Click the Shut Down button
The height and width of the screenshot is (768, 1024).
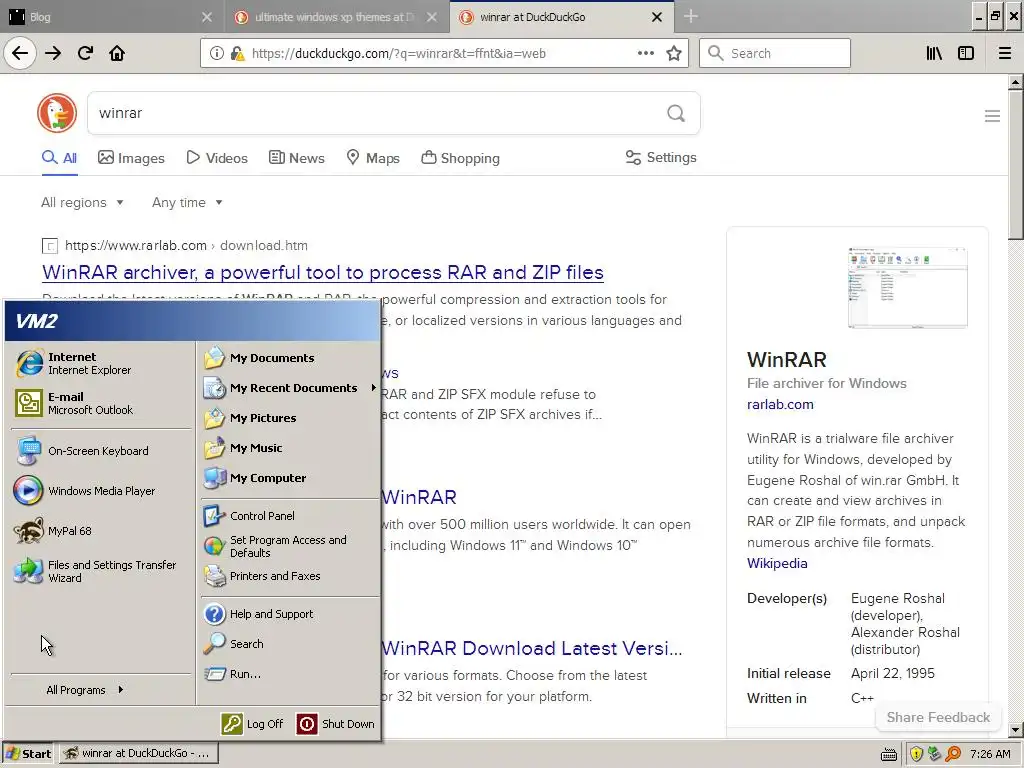pyautogui.click(x=336, y=724)
